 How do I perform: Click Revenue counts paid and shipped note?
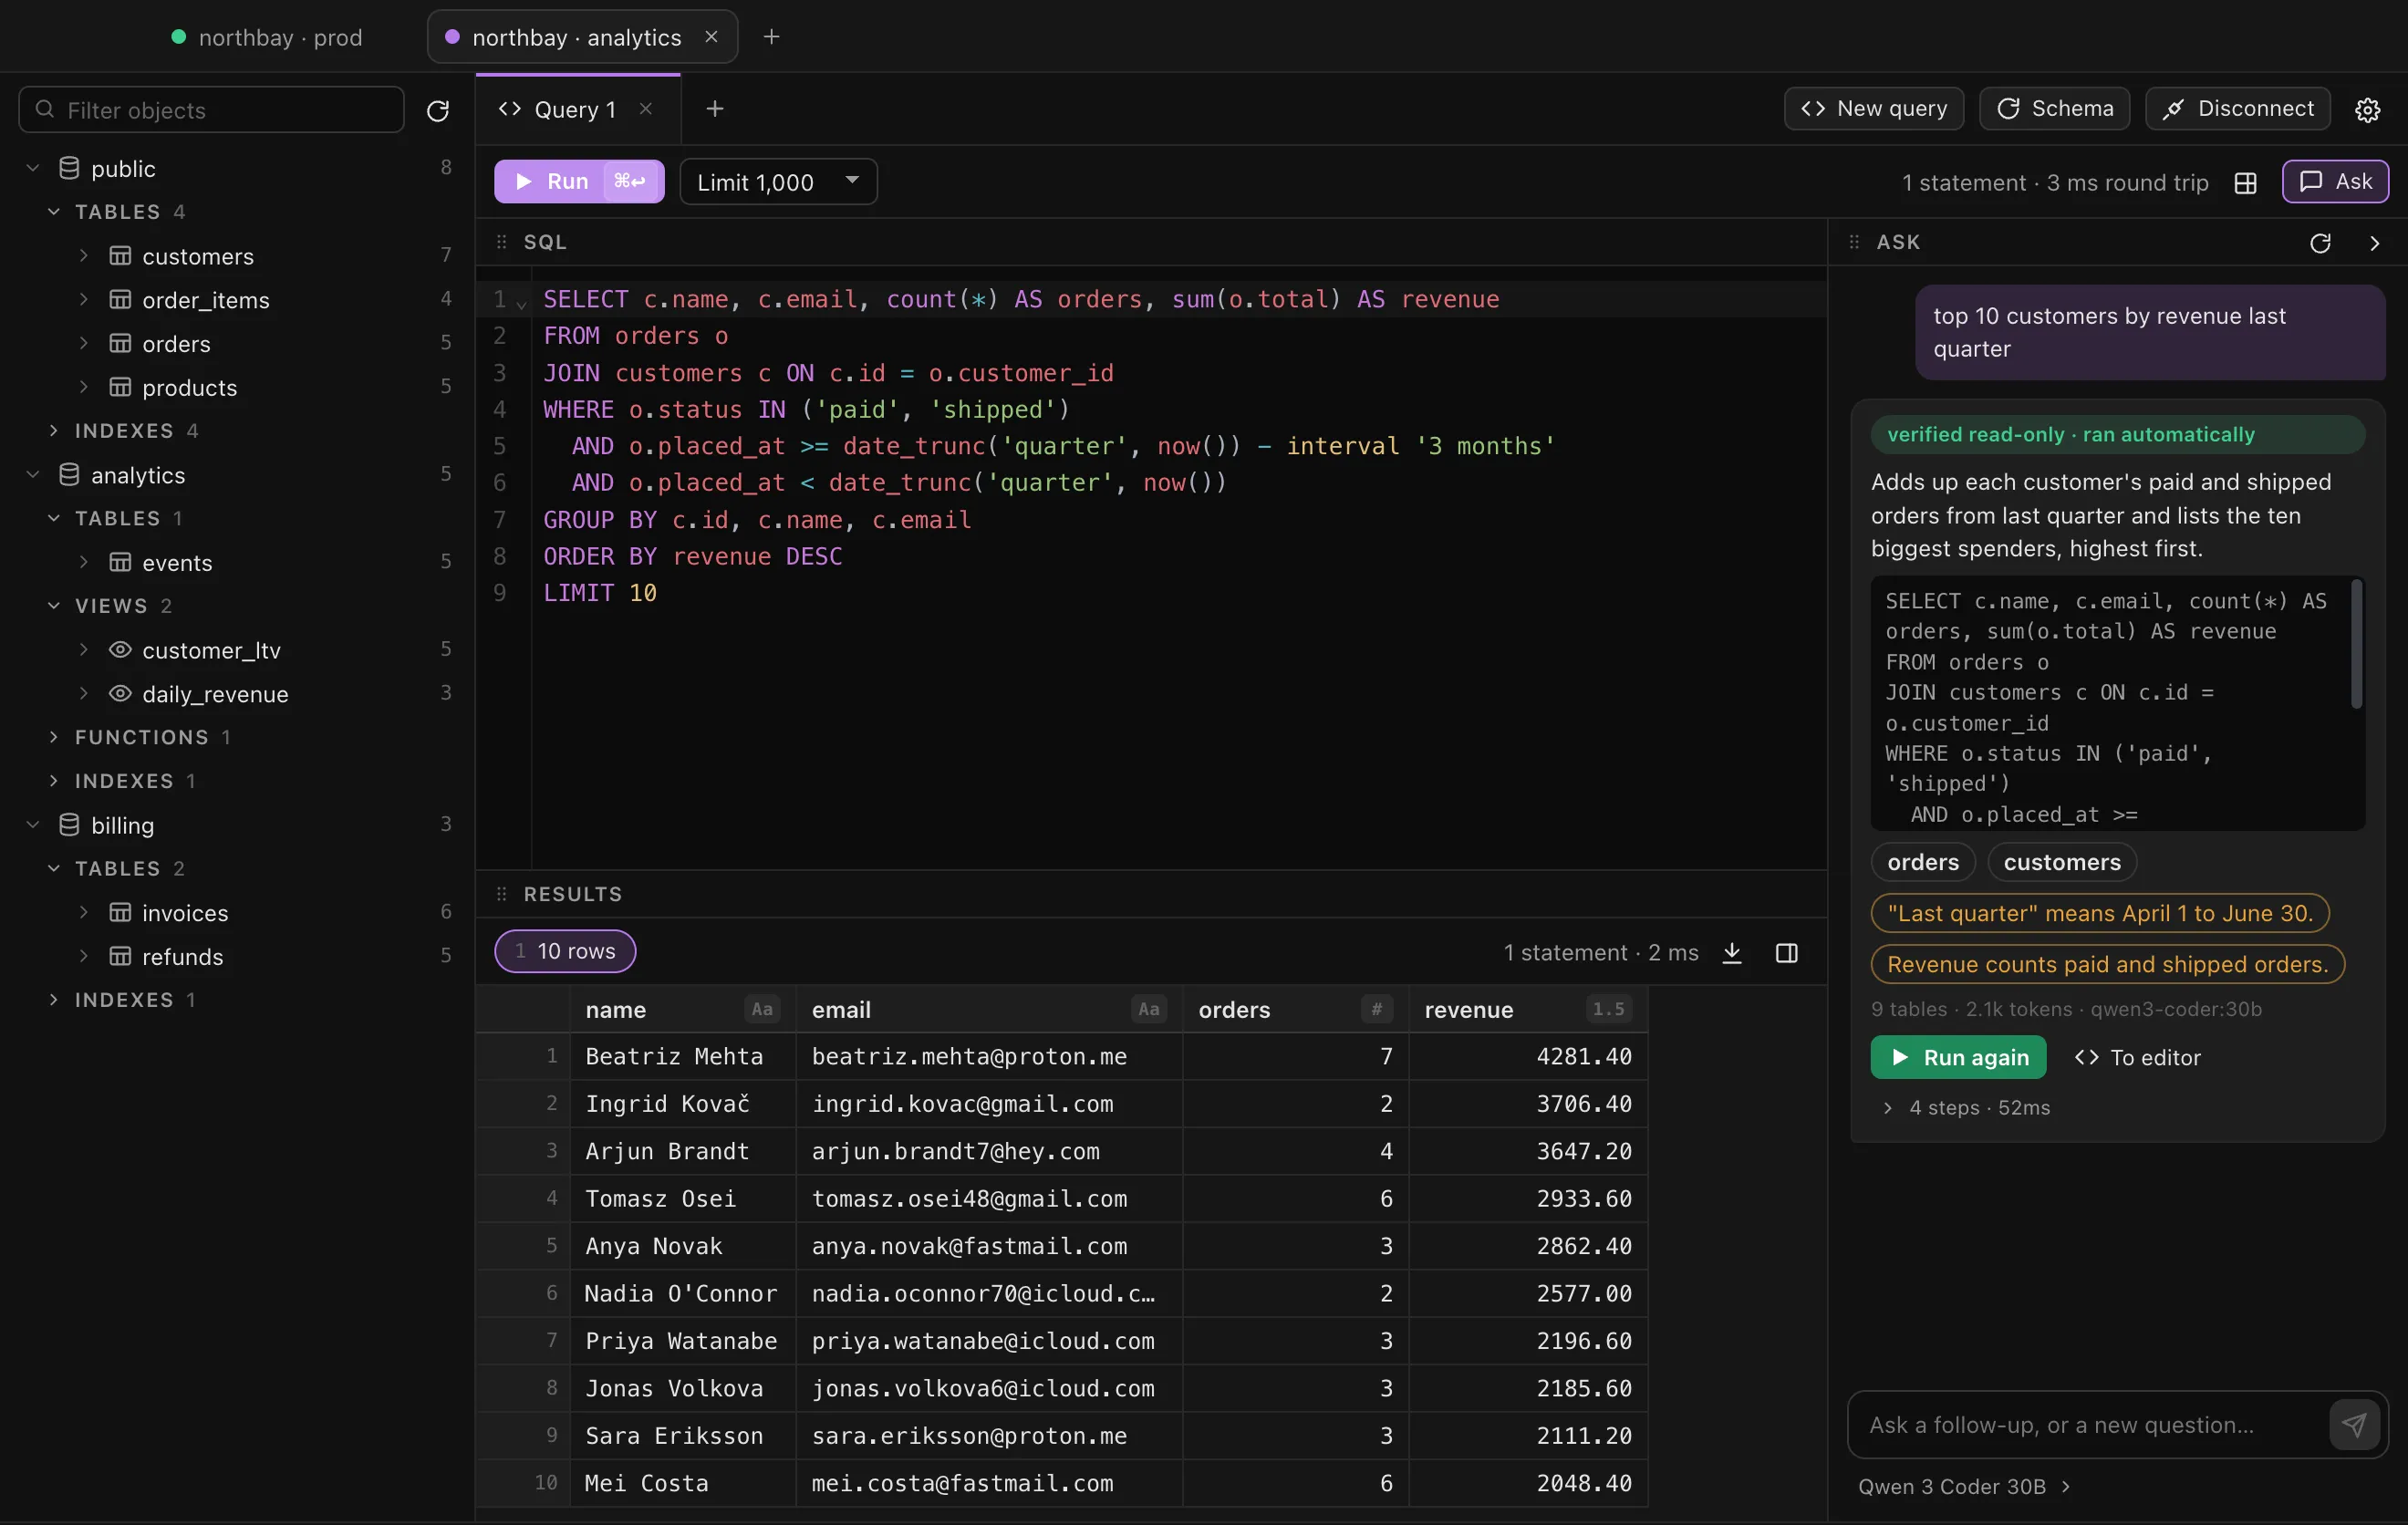pyautogui.click(x=2108, y=964)
